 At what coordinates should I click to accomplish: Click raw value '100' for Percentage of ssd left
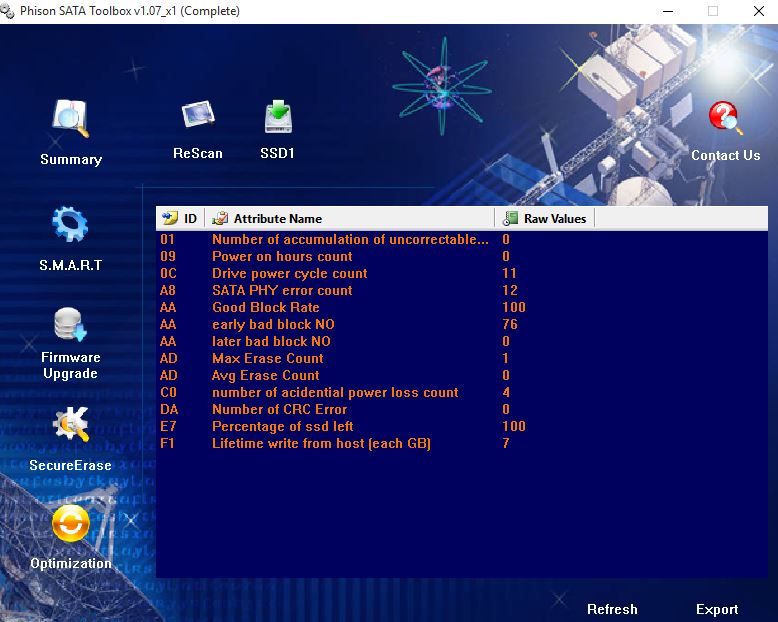click(x=514, y=426)
